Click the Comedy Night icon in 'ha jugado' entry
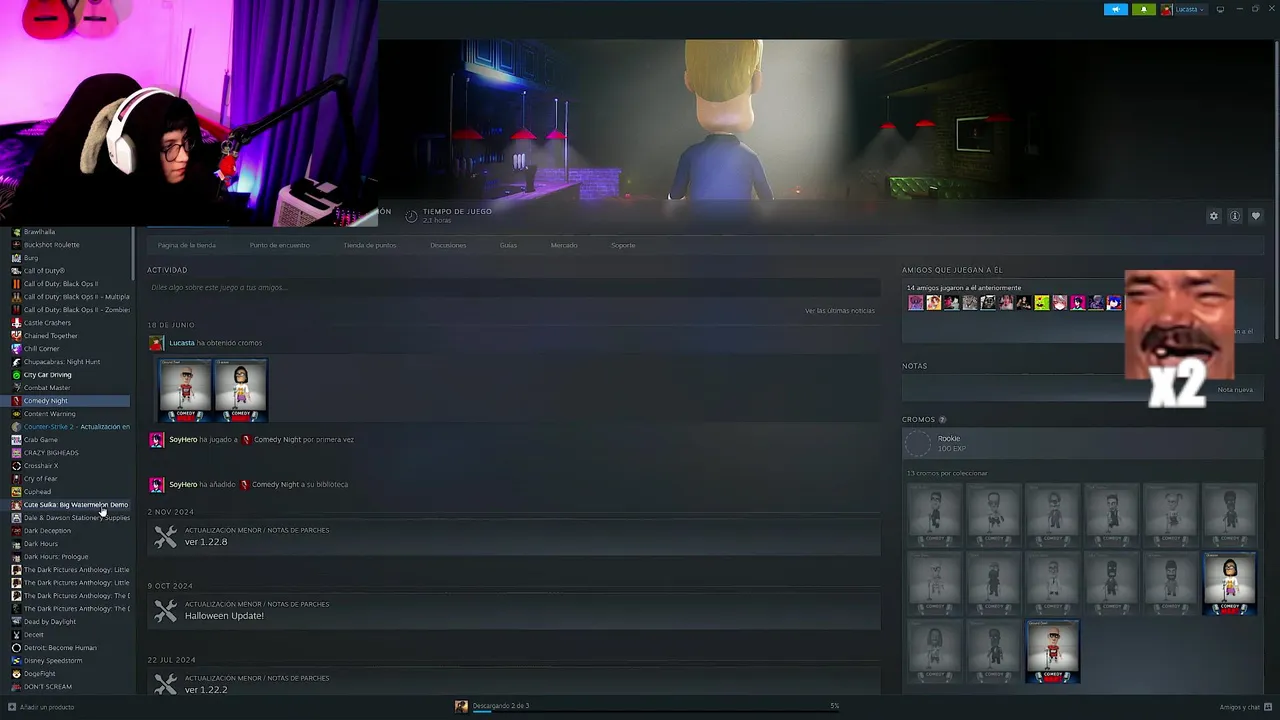Viewport: 1280px width, 720px height. [246, 440]
